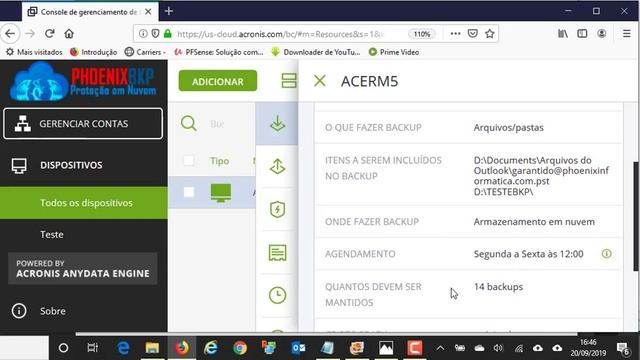640x360 pixels.
Task: Click the green monitor device icon
Action: click(221, 193)
